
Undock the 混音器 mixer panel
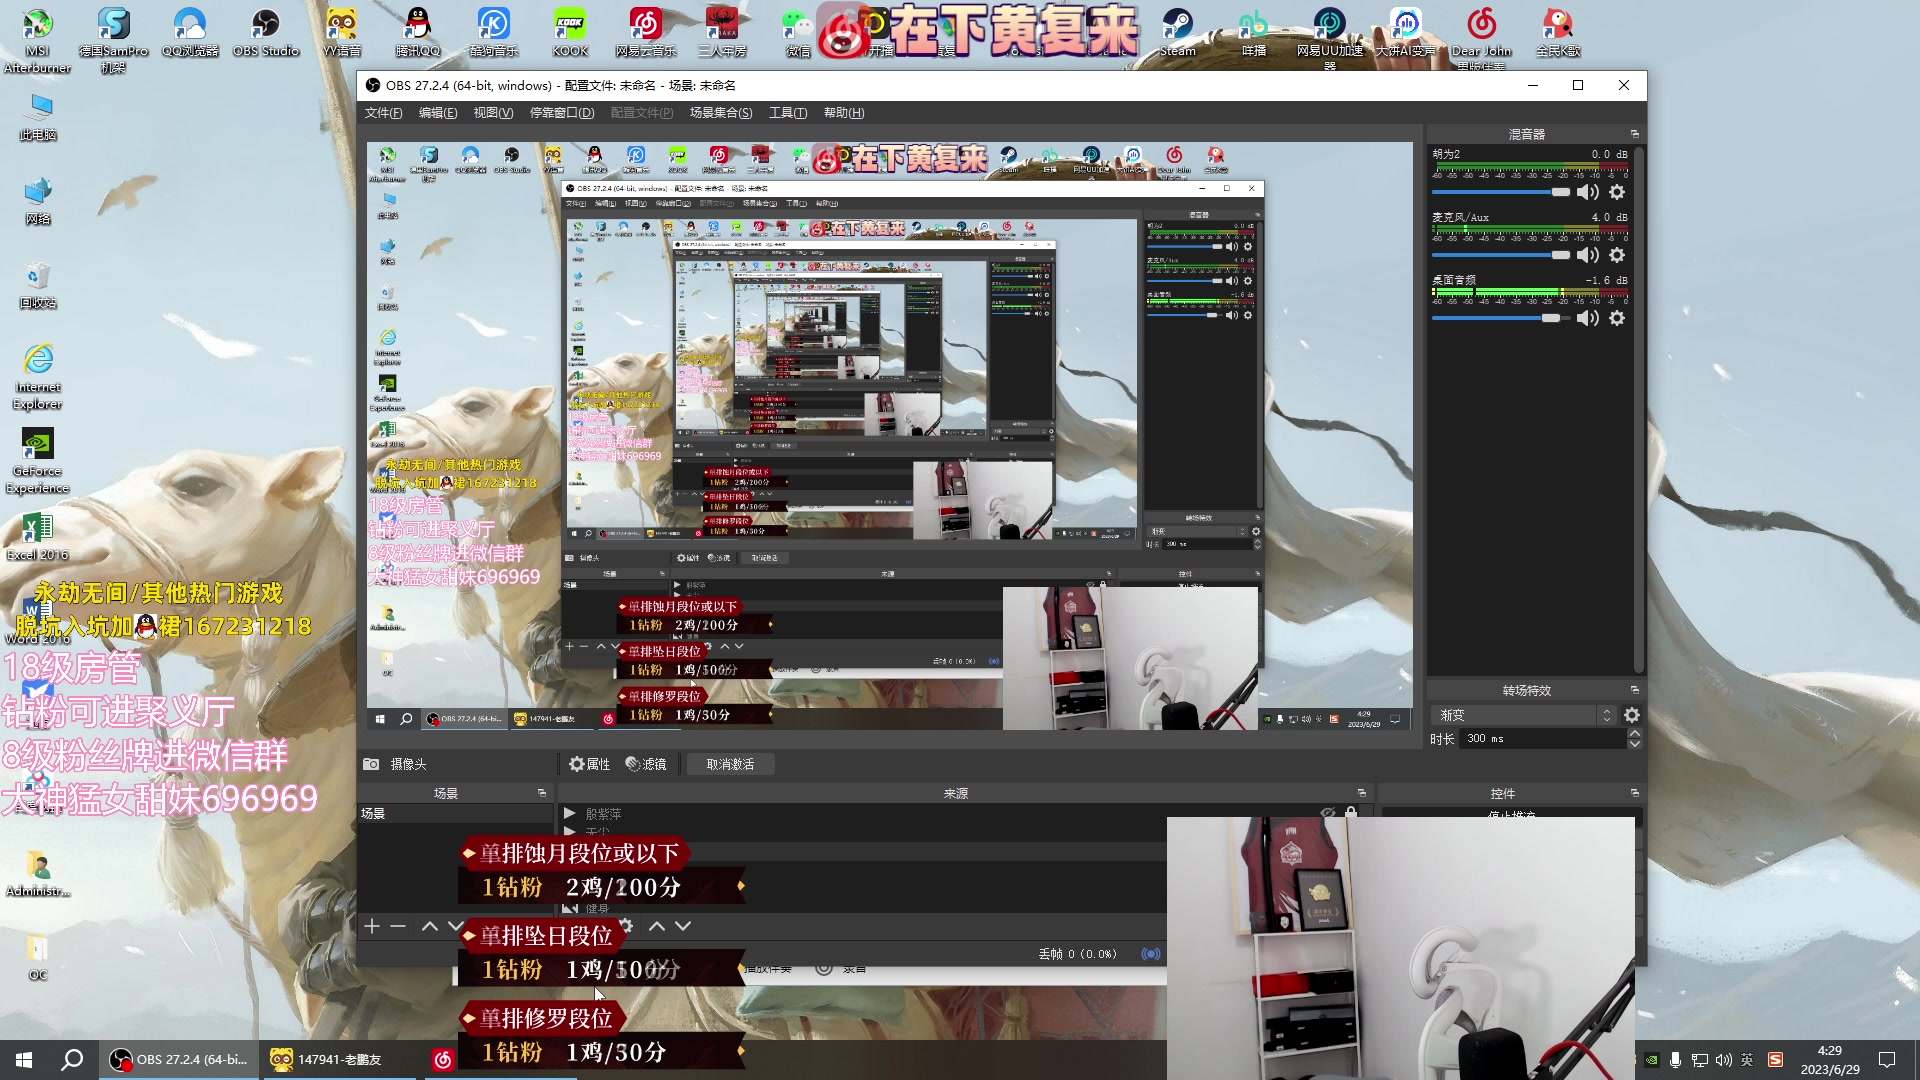point(1635,134)
